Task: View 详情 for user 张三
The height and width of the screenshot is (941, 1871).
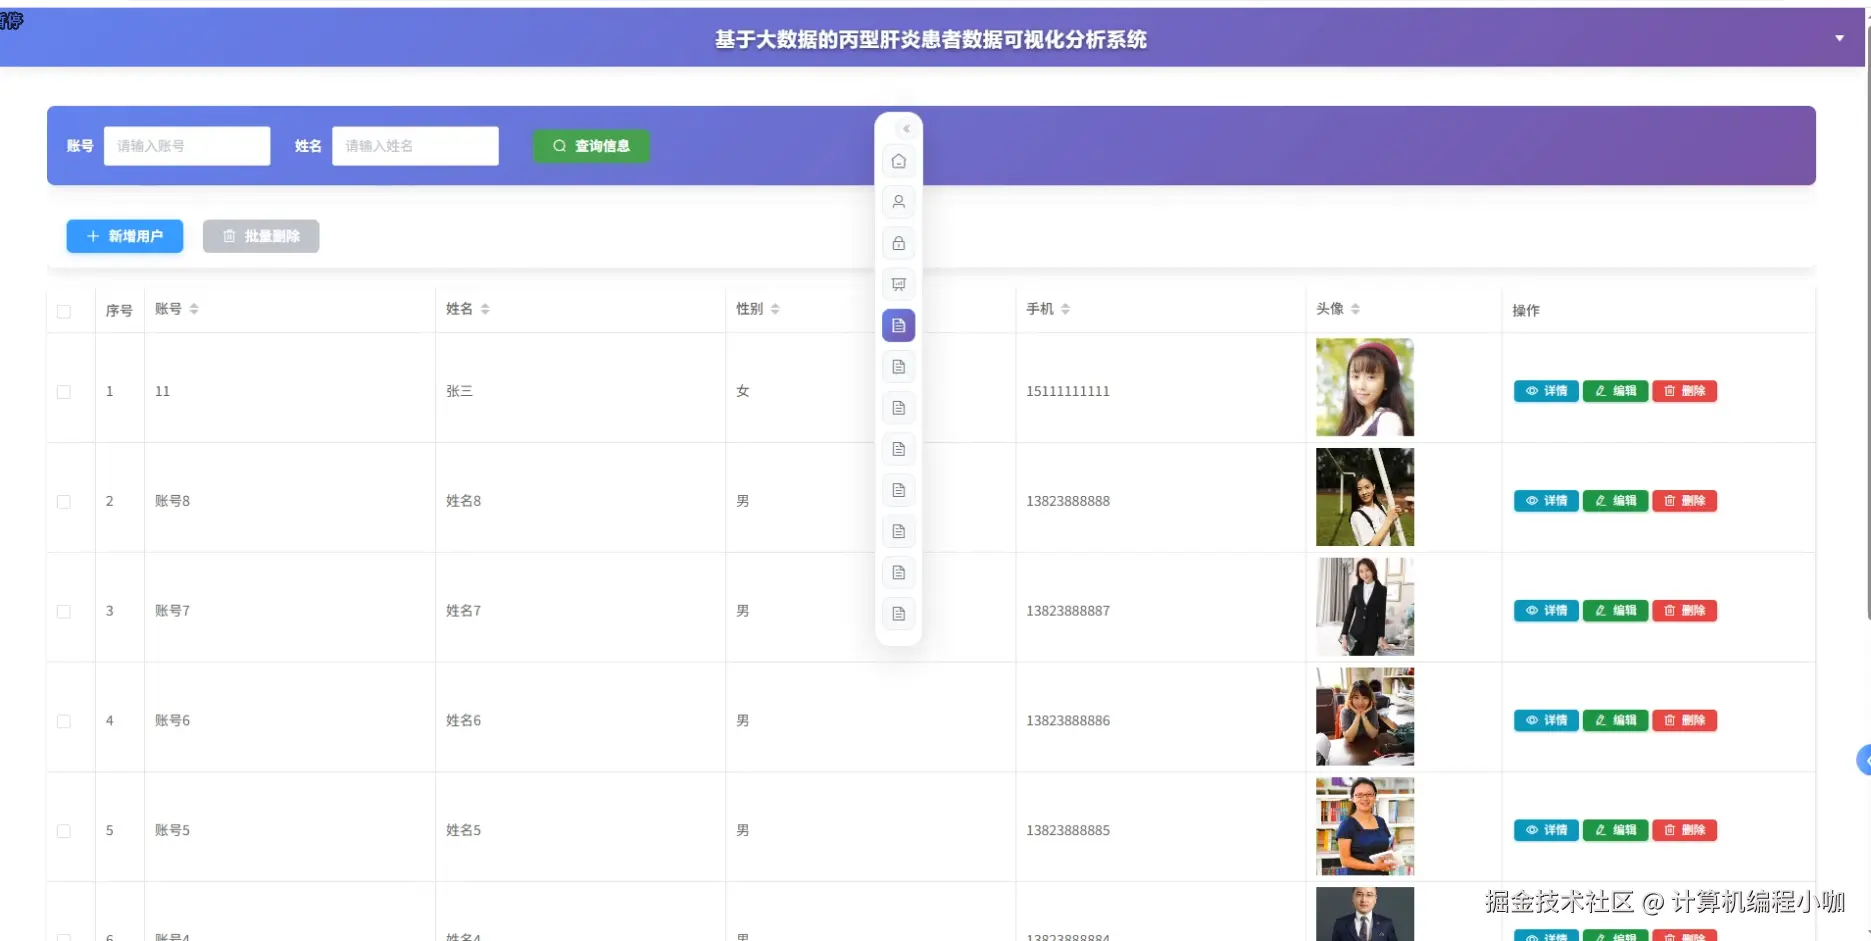Action: (x=1546, y=391)
